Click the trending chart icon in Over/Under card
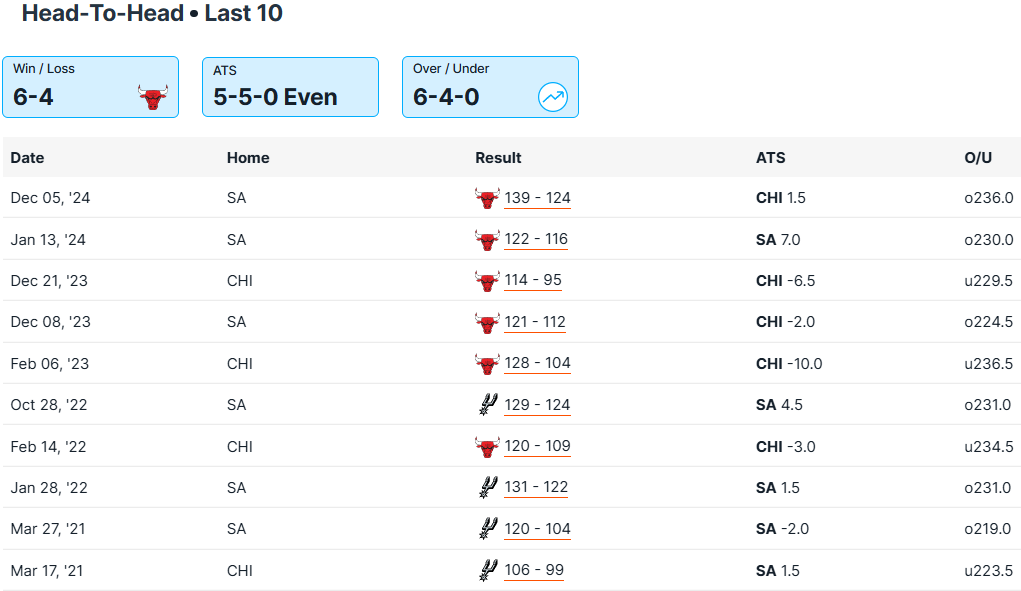Screen dimensions: 1021x591 (552, 97)
